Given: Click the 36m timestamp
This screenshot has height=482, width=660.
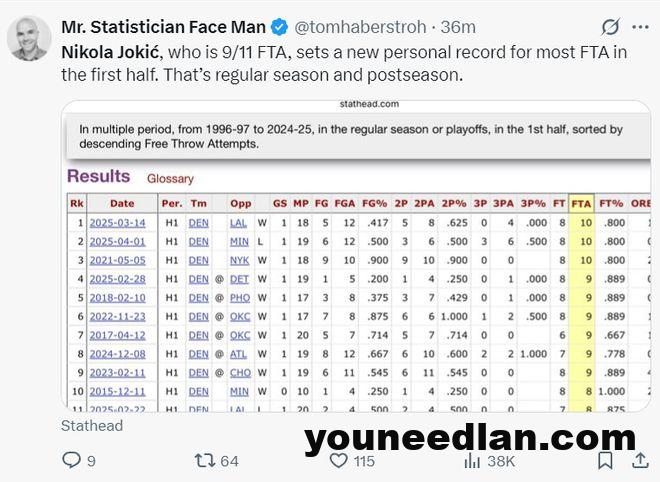Looking at the screenshot, I should pos(458,27).
